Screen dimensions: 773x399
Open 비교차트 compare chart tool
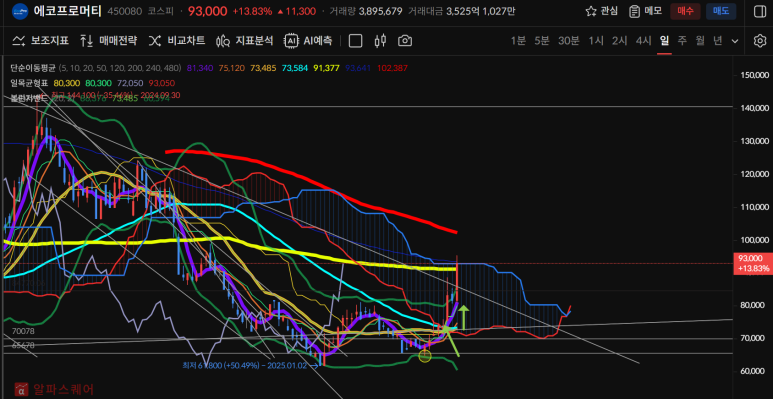click(176, 41)
